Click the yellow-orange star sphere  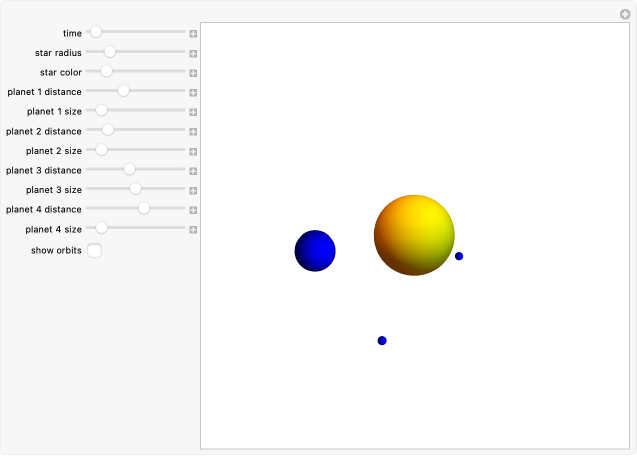(x=414, y=235)
